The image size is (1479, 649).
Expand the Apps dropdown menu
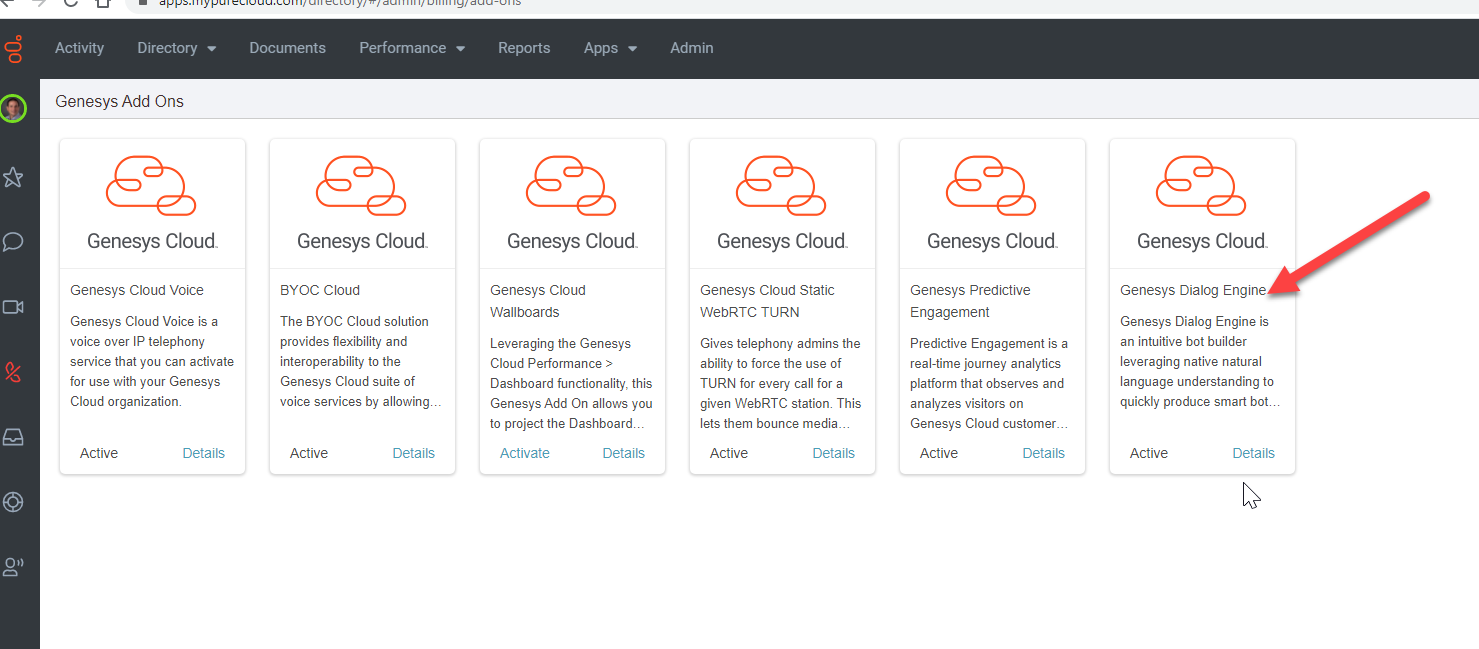(x=610, y=48)
